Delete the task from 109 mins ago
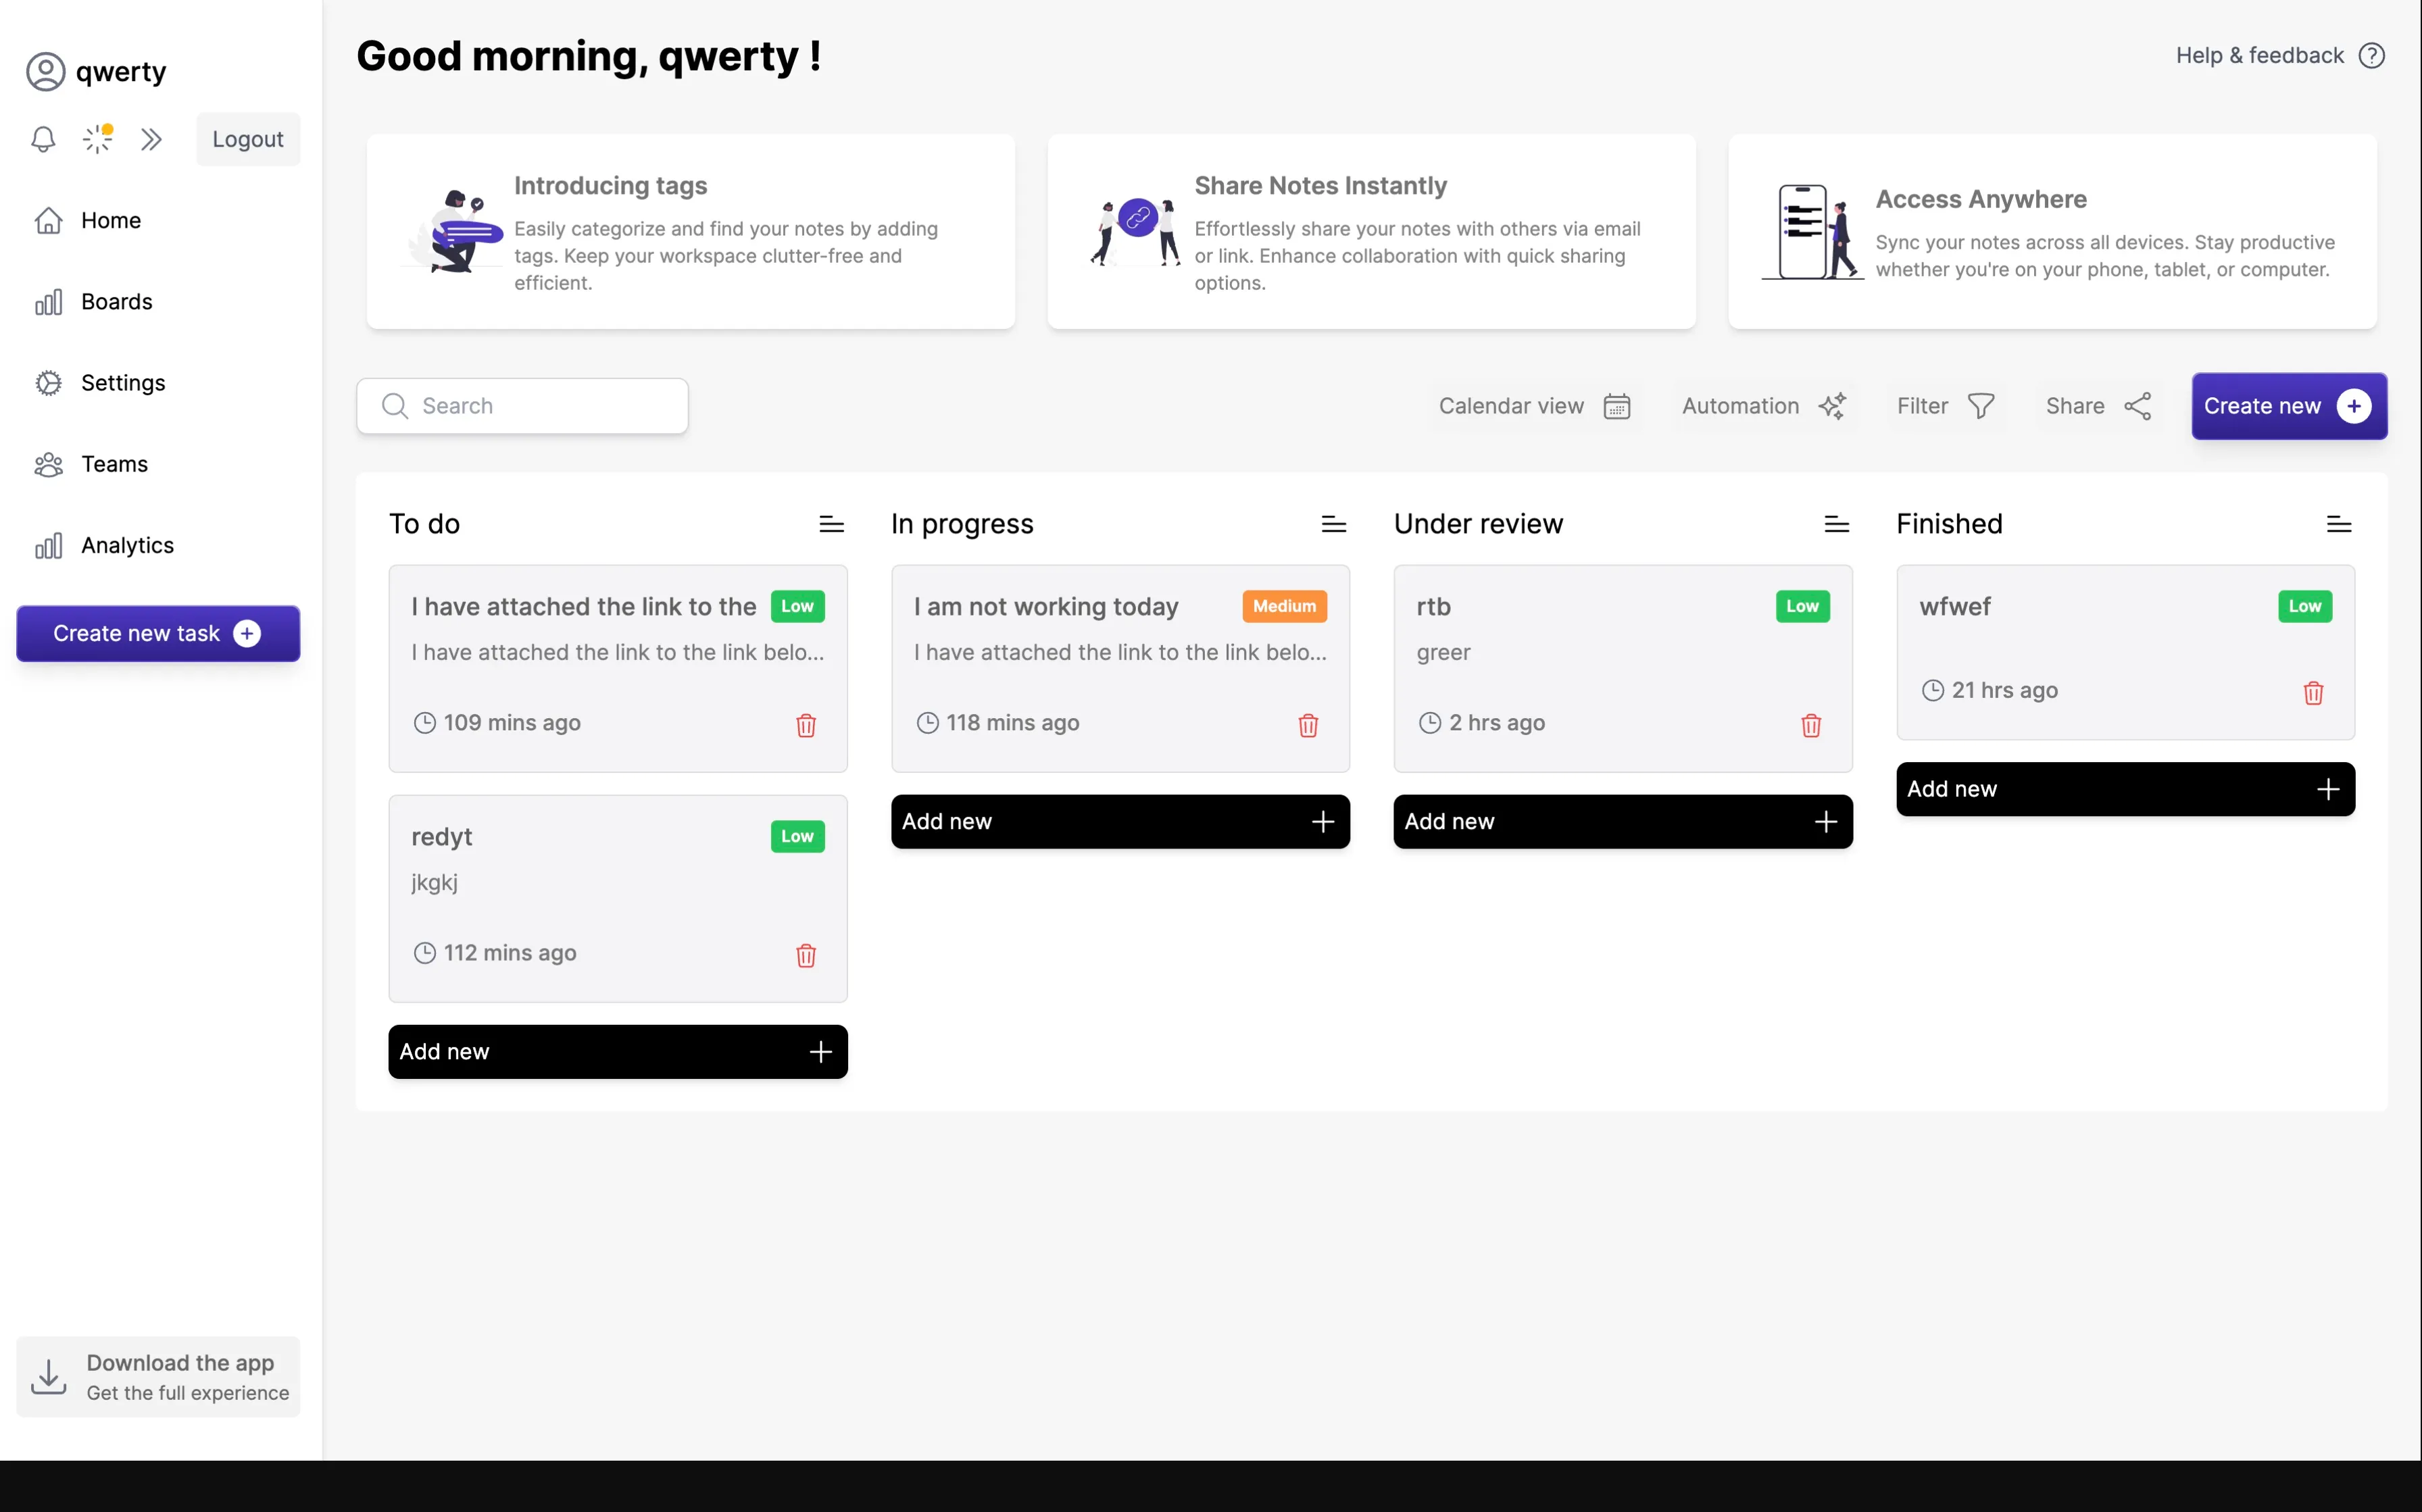 tap(806, 725)
